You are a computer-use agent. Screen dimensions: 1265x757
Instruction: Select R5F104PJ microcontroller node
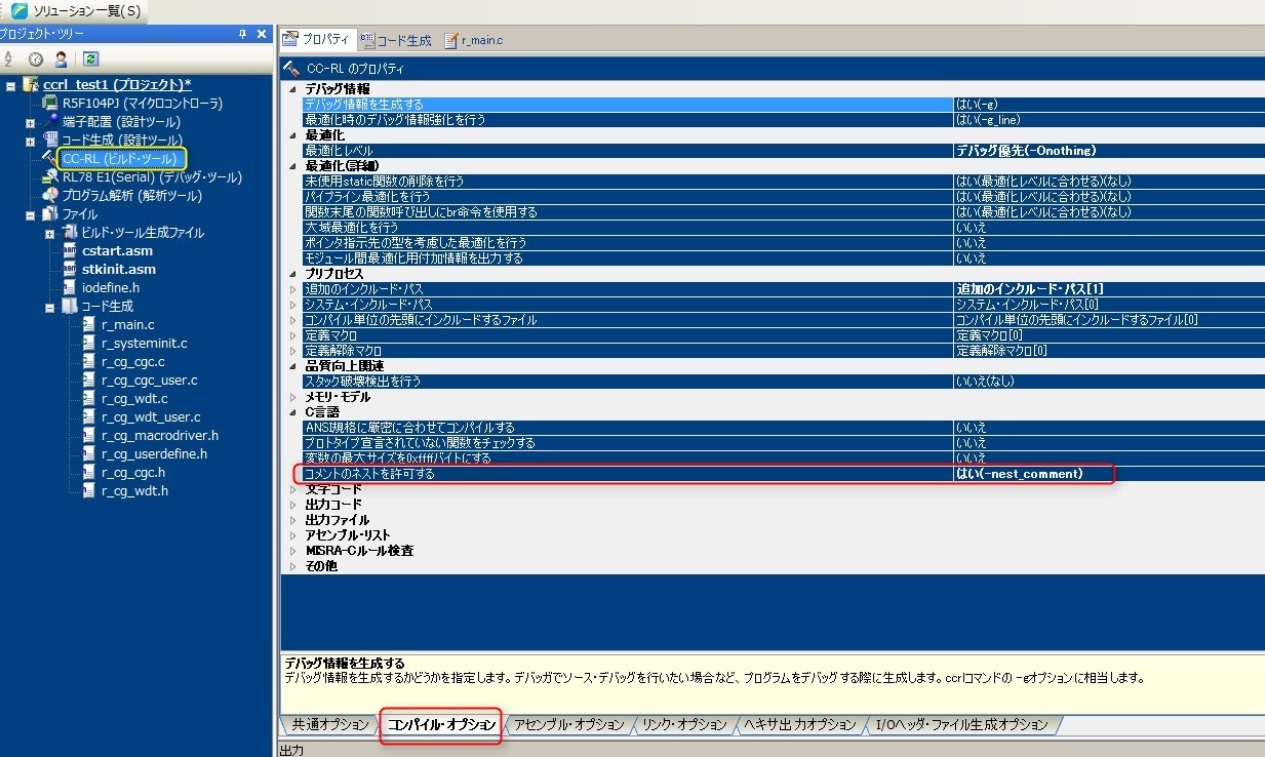[x=142, y=103]
